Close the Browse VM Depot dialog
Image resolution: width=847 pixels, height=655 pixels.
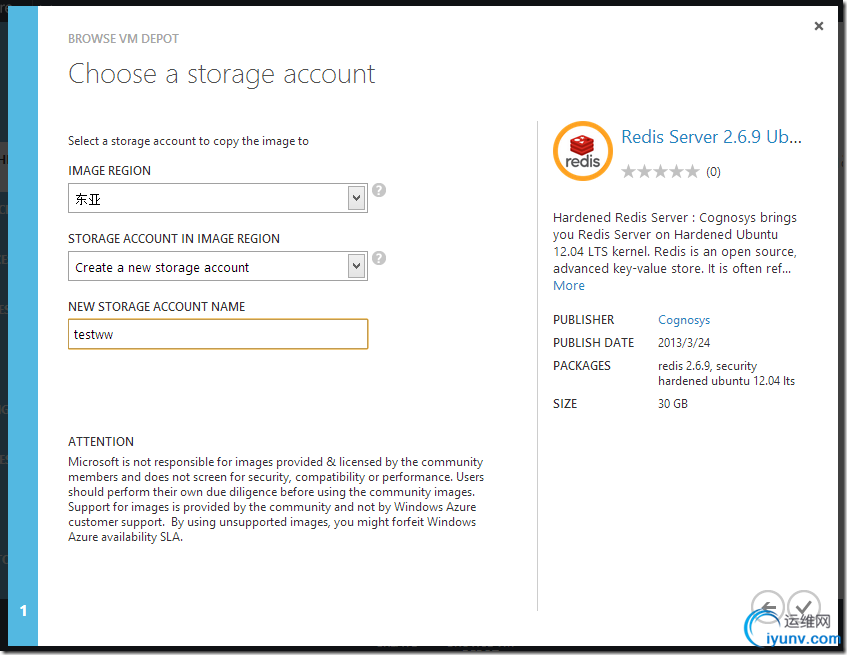[819, 26]
